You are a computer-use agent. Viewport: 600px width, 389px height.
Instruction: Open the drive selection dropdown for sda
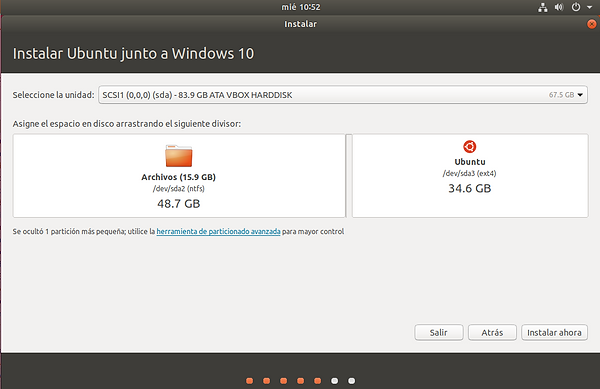click(343, 95)
